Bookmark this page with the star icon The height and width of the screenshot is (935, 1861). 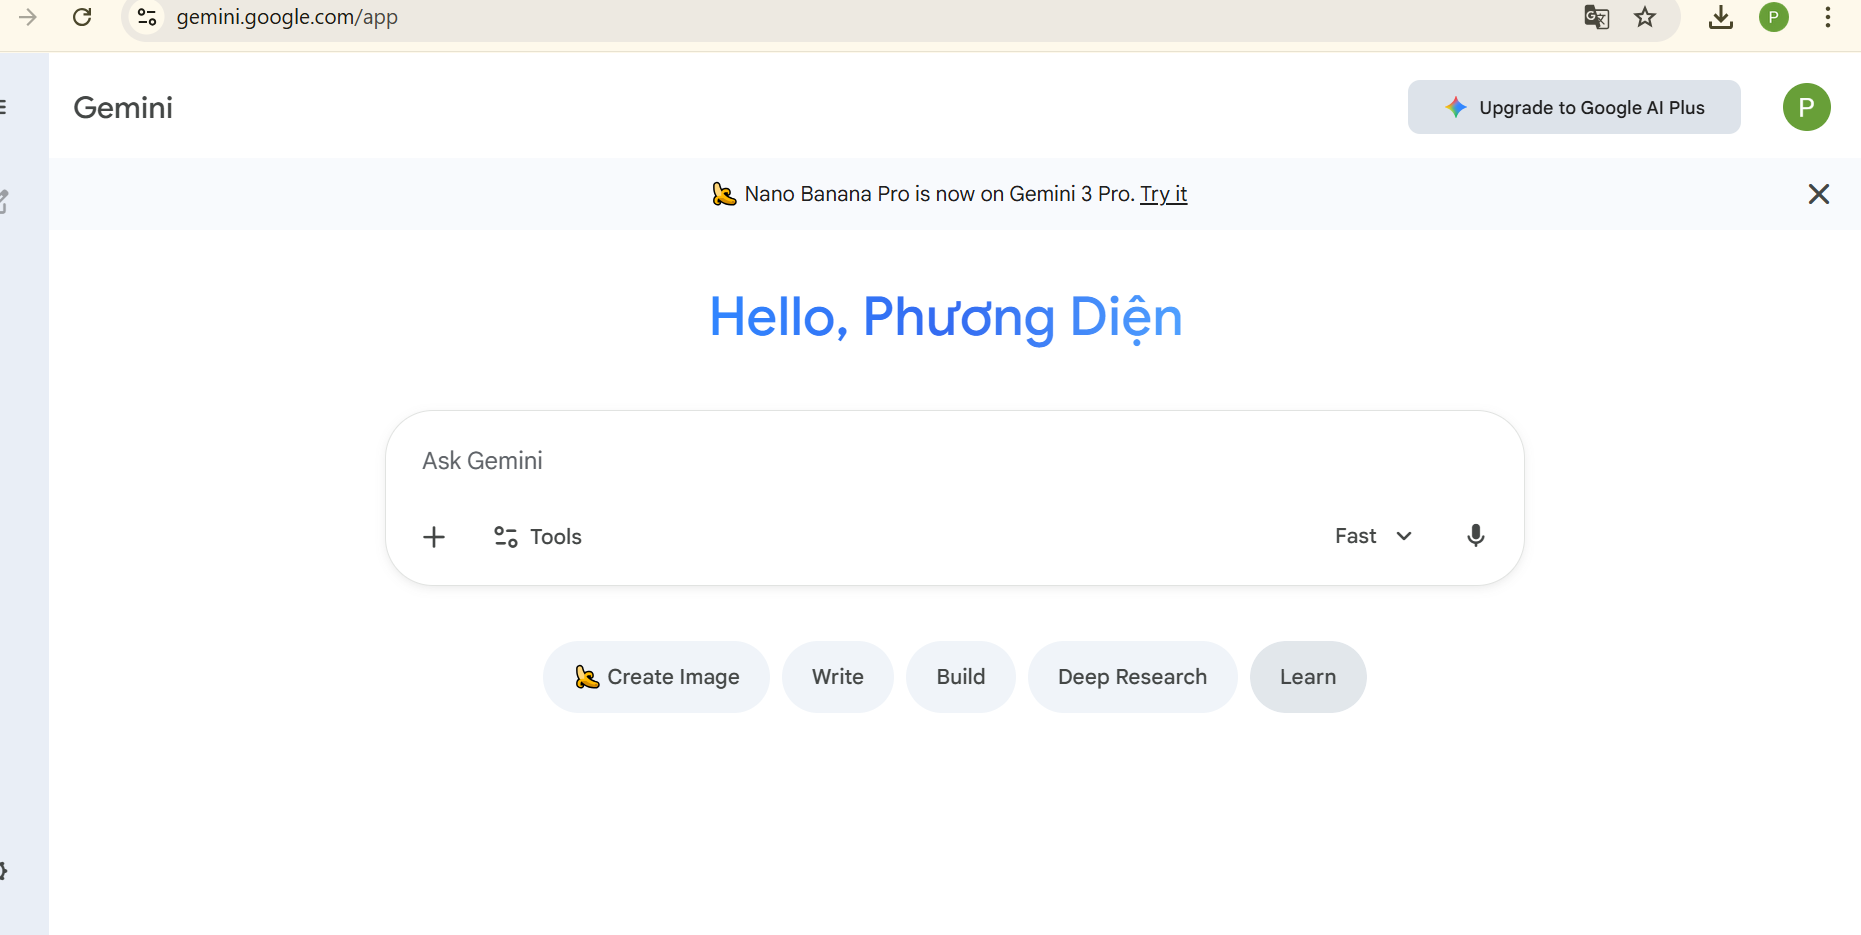(1645, 17)
